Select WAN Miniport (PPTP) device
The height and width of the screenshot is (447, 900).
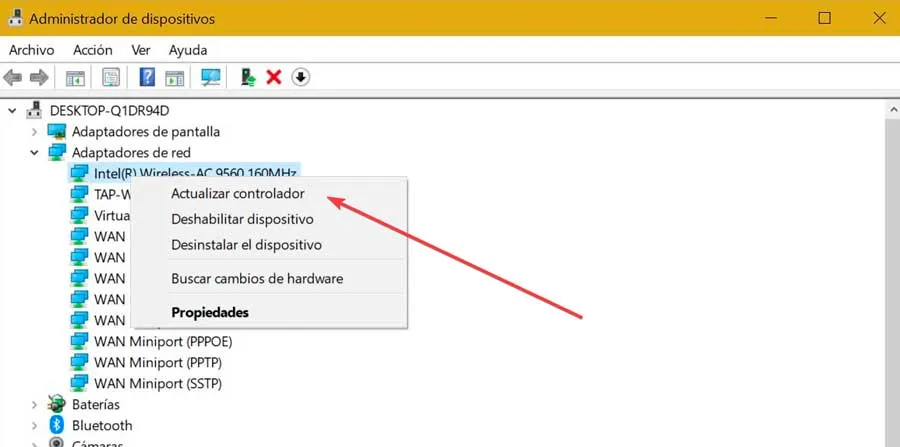point(158,362)
